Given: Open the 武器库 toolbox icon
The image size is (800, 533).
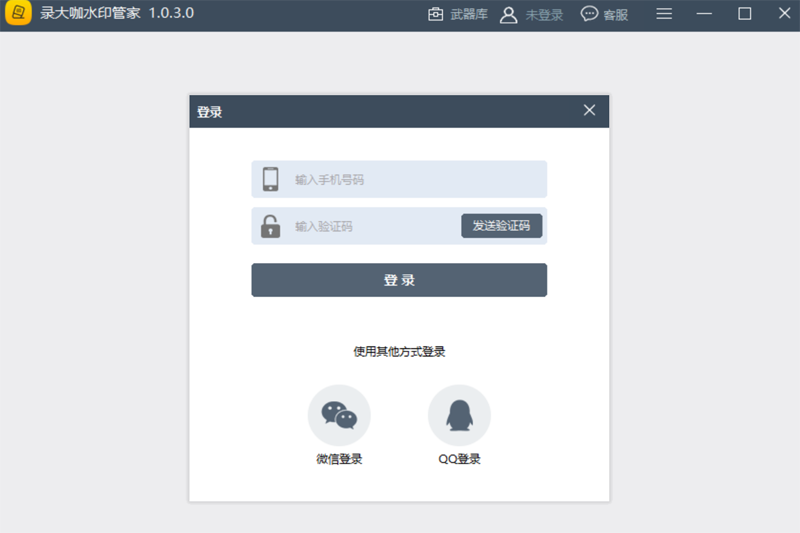Looking at the screenshot, I should [x=435, y=14].
